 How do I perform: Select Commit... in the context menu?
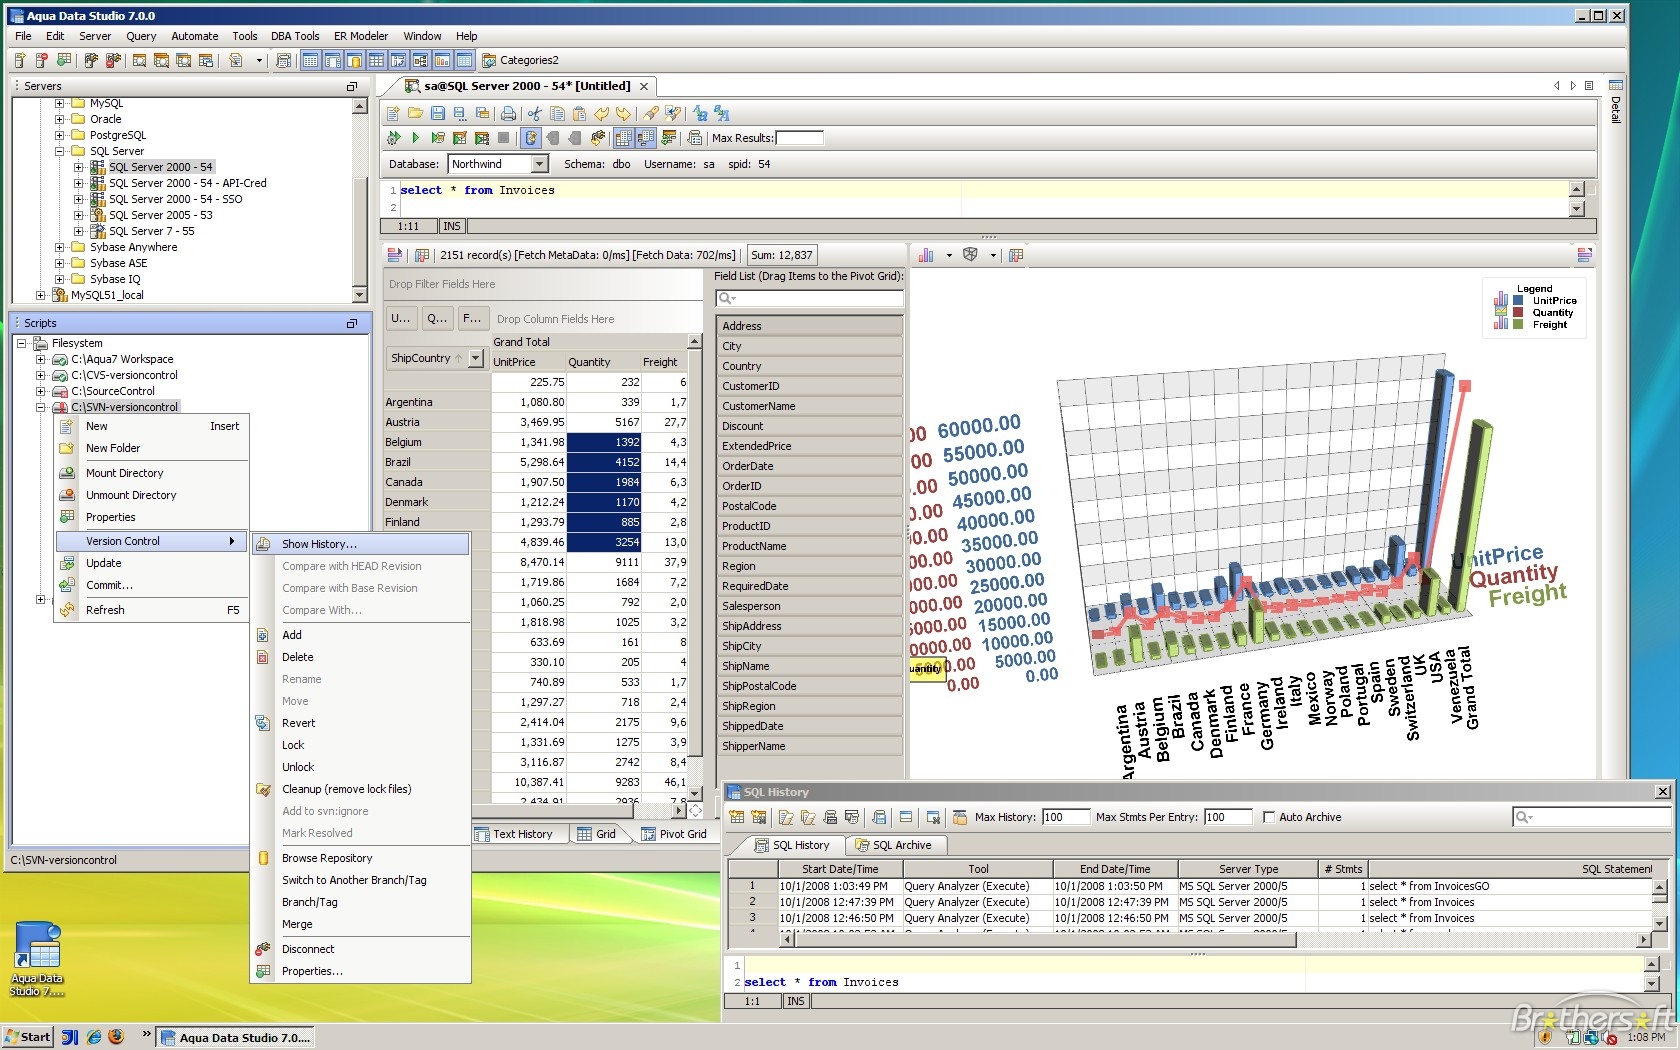click(x=152, y=585)
